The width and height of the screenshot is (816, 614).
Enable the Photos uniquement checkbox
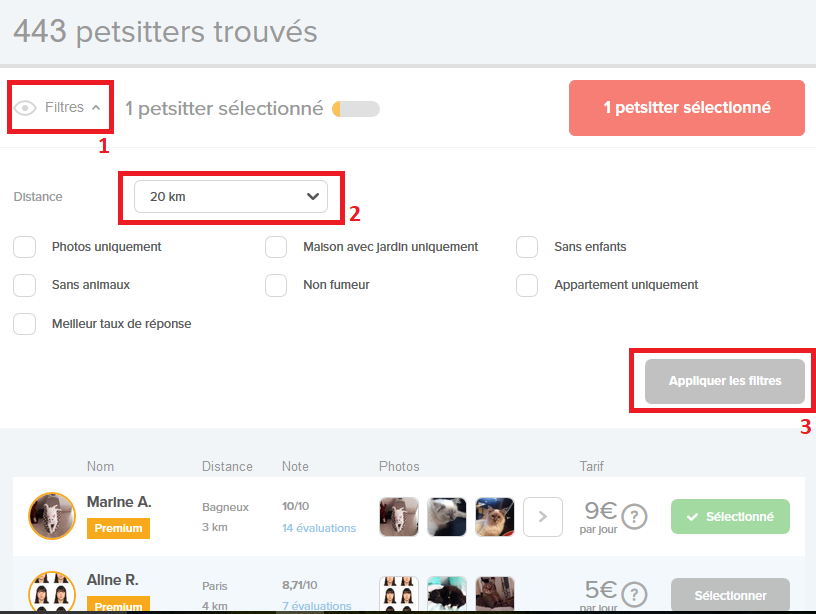(25, 247)
